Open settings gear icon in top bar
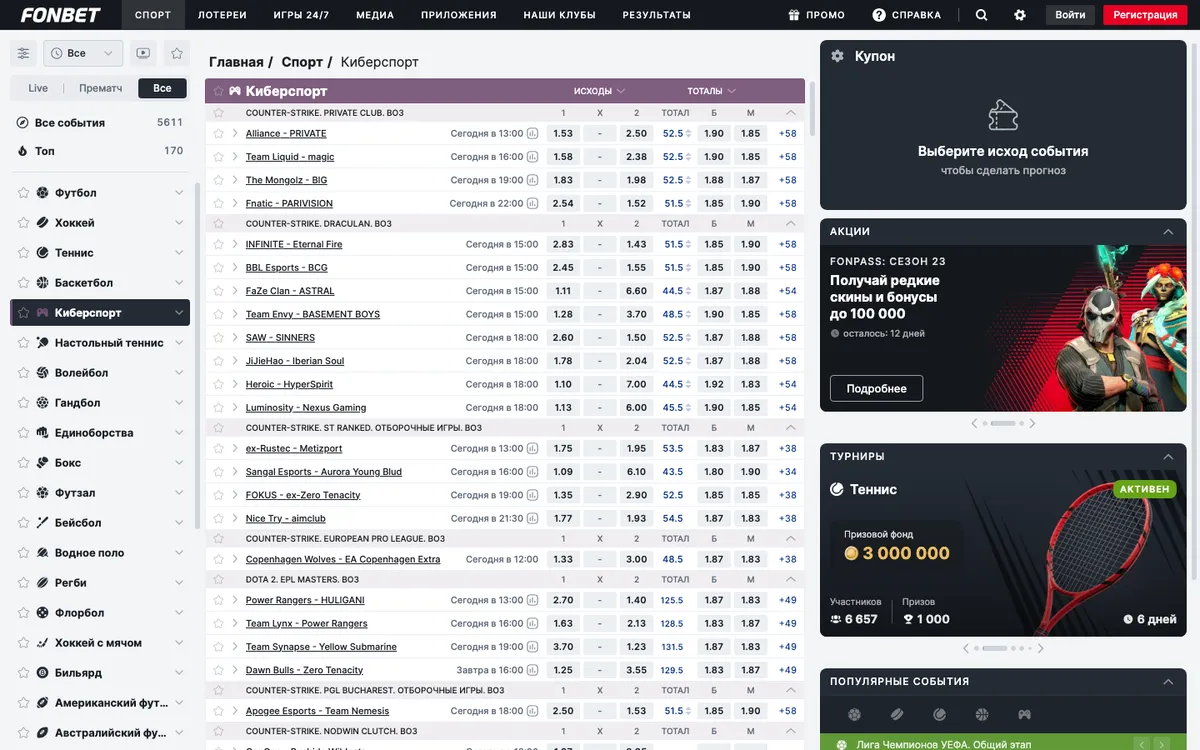The height and width of the screenshot is (750, 1200). coord(1020,15)
